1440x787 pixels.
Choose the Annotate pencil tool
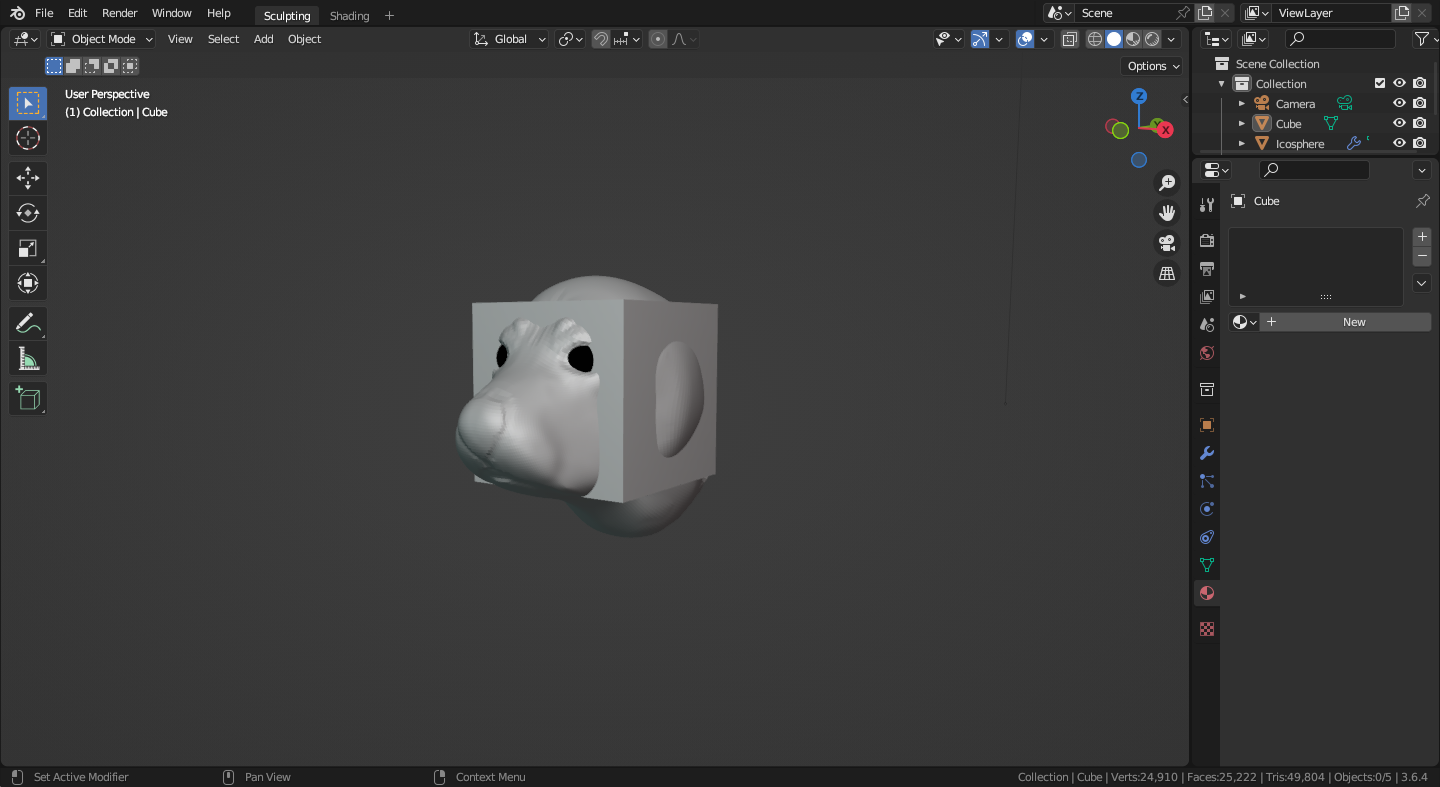point(28,324)
